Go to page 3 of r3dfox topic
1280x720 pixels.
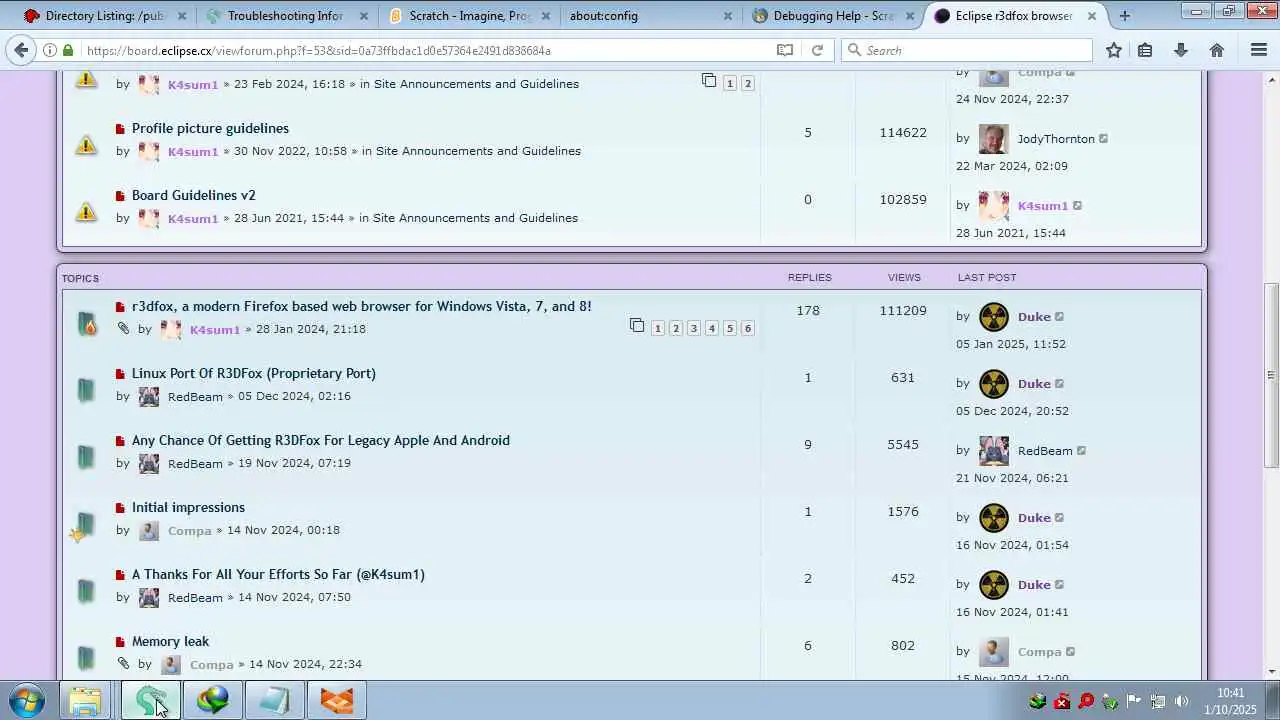[x=693, y=328]
